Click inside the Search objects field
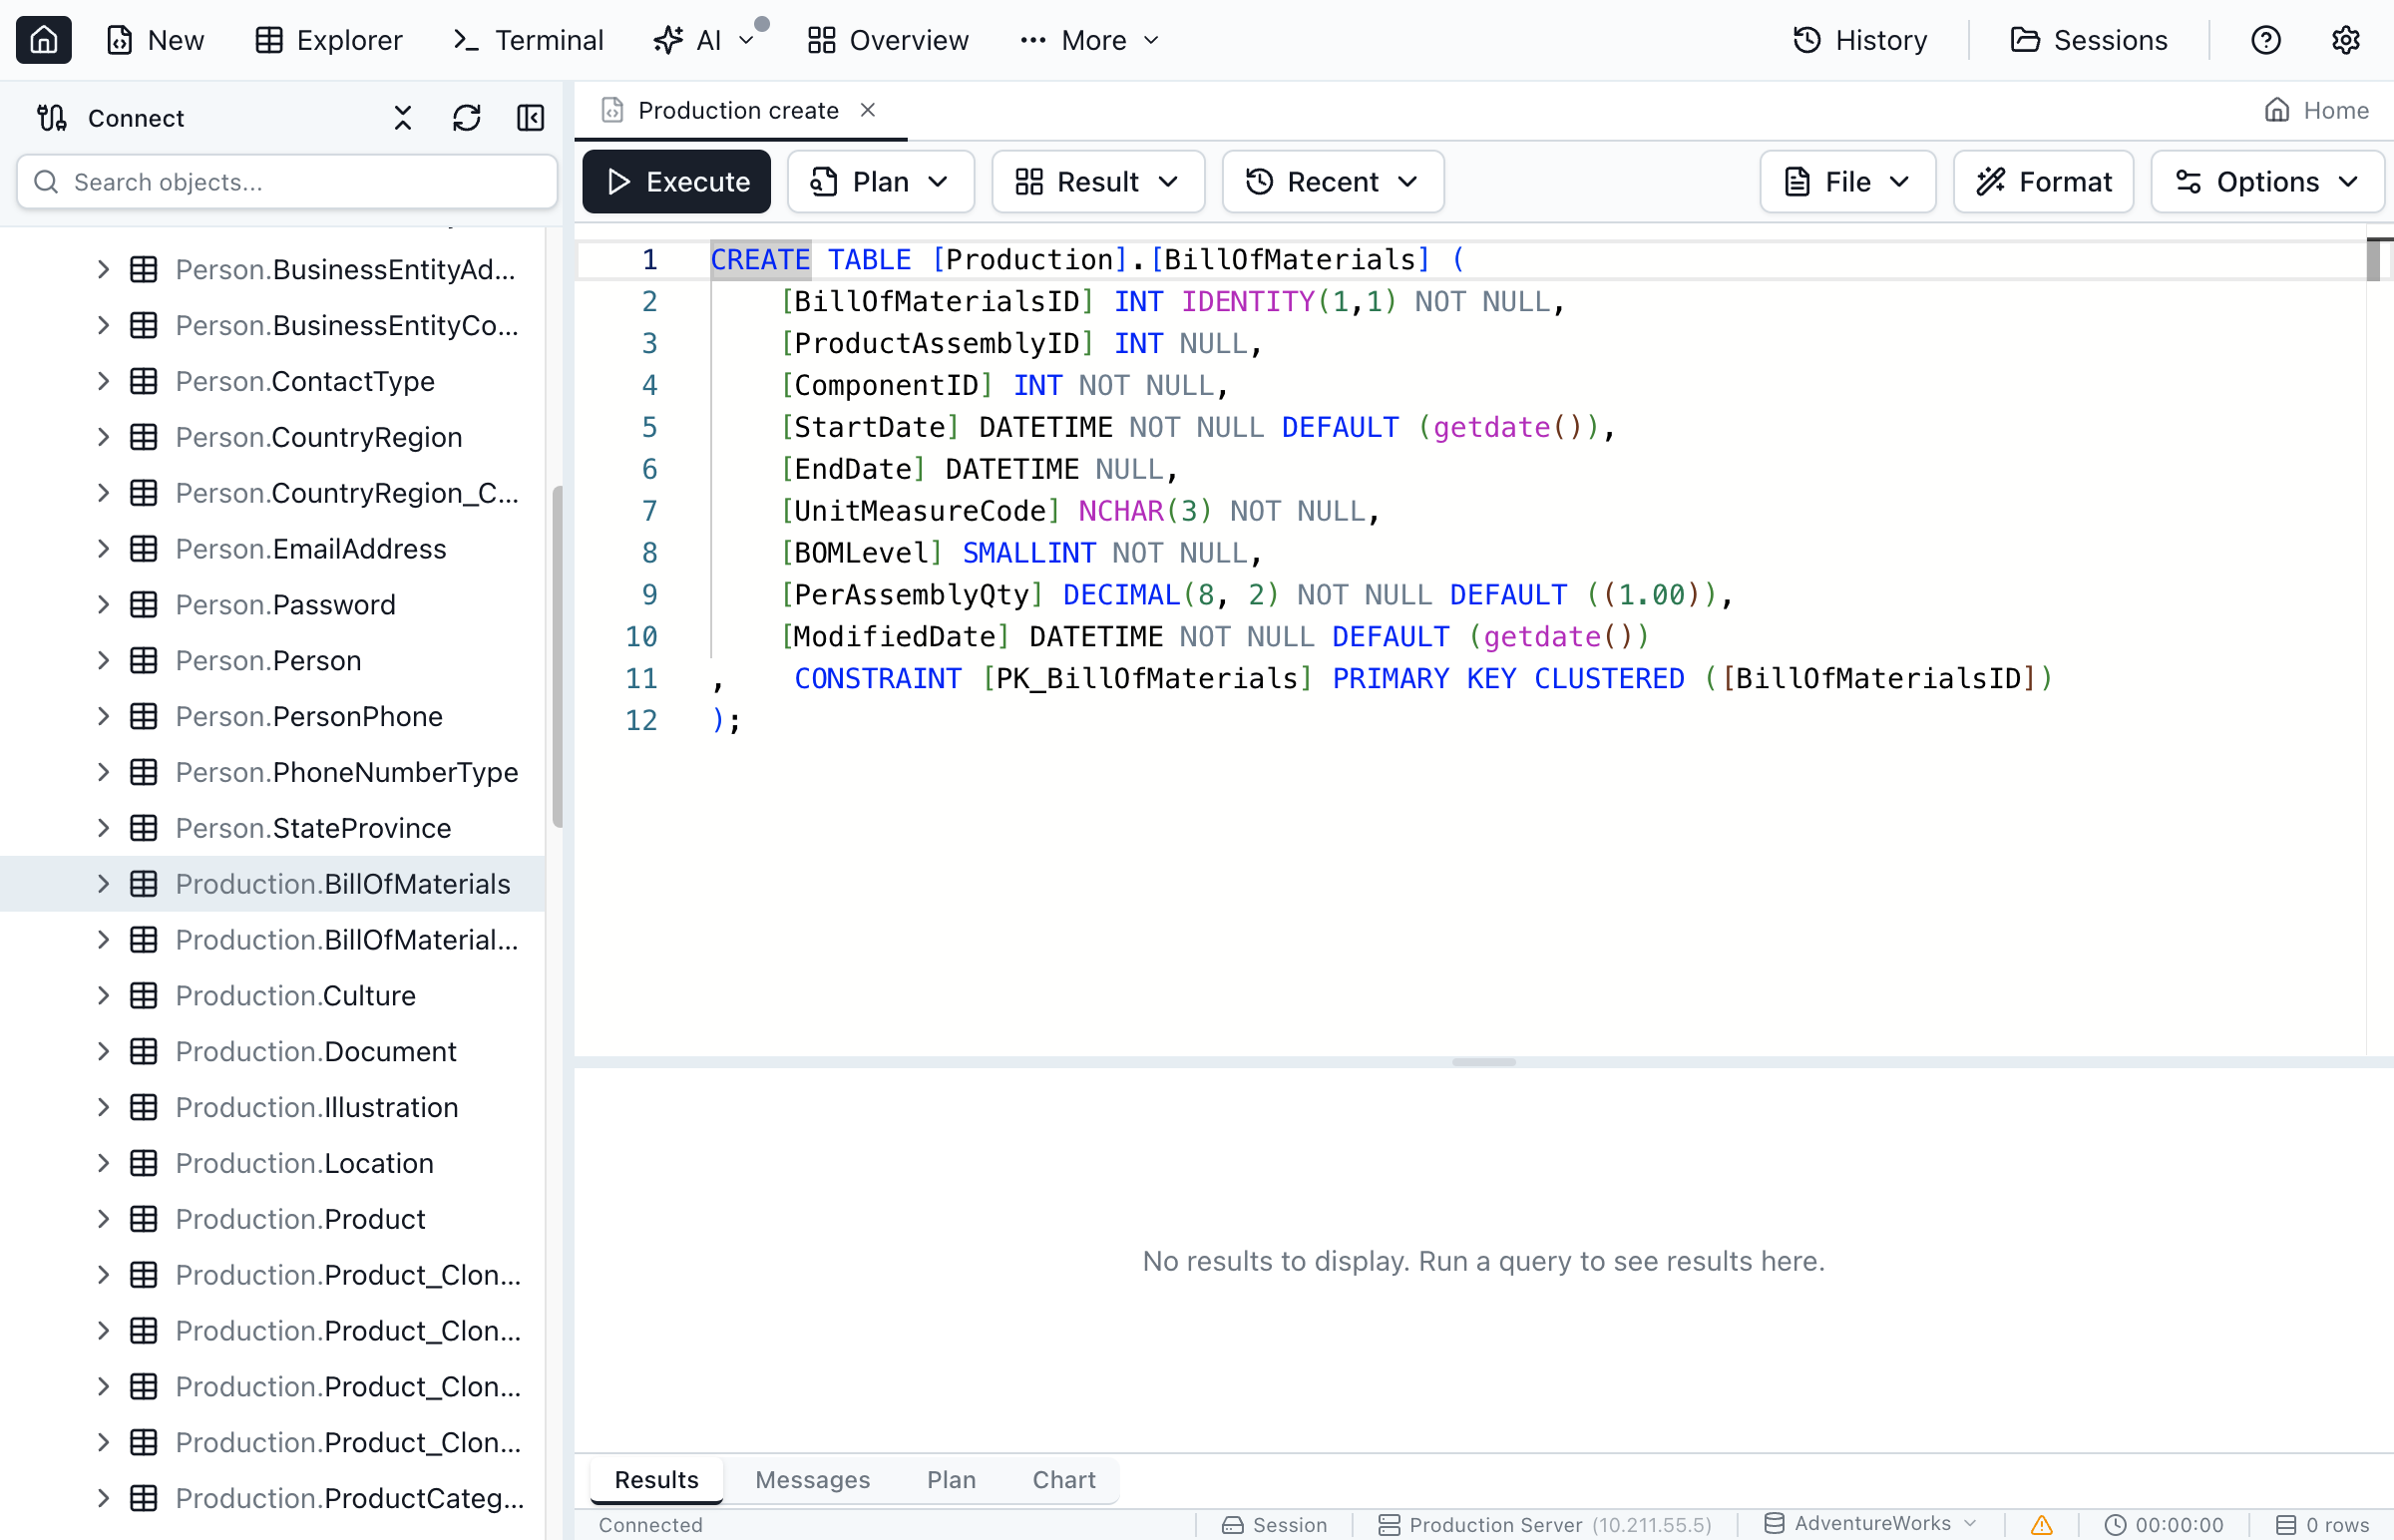Image resolution: width=2394 pixels, height=1540 pixels. 285,182
